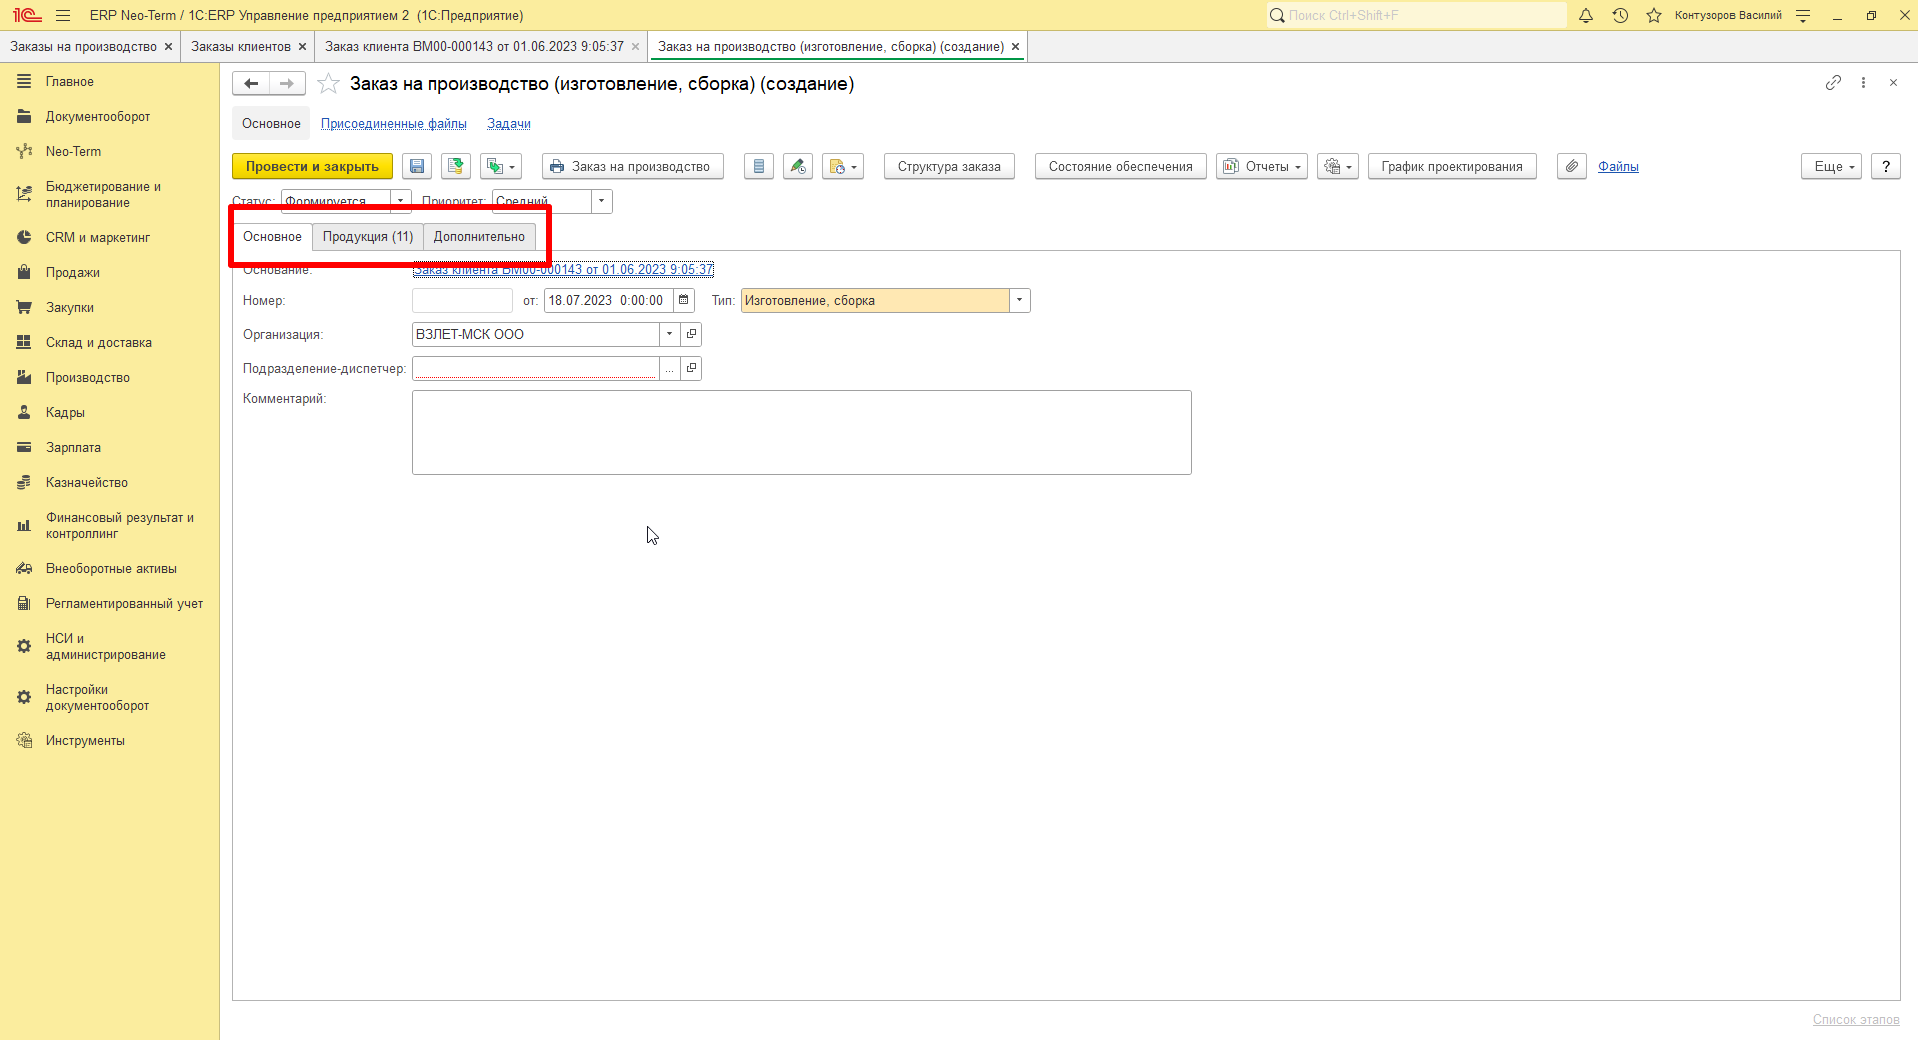Open calendar picker for order date
Image resolution: width=1918 pixels, height=1040 pixels.
[684, 300]
